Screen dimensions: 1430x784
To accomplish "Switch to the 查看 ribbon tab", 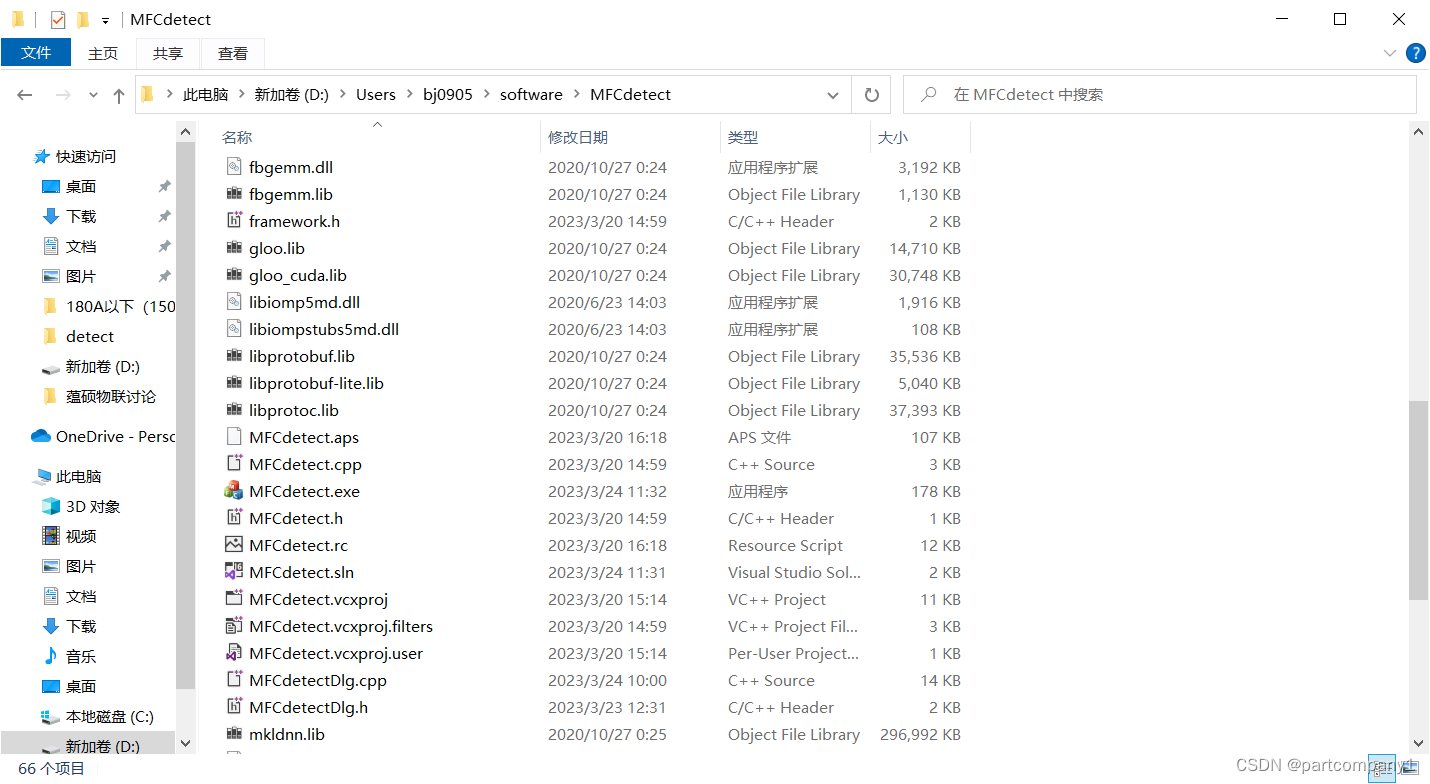I will (x=233, y=53).
